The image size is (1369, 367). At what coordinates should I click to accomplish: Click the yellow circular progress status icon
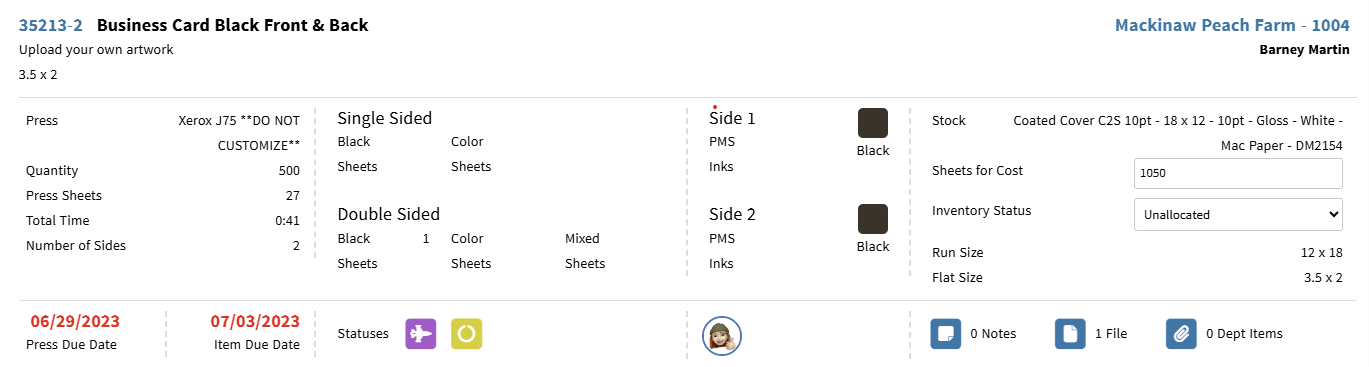point(467,334)
